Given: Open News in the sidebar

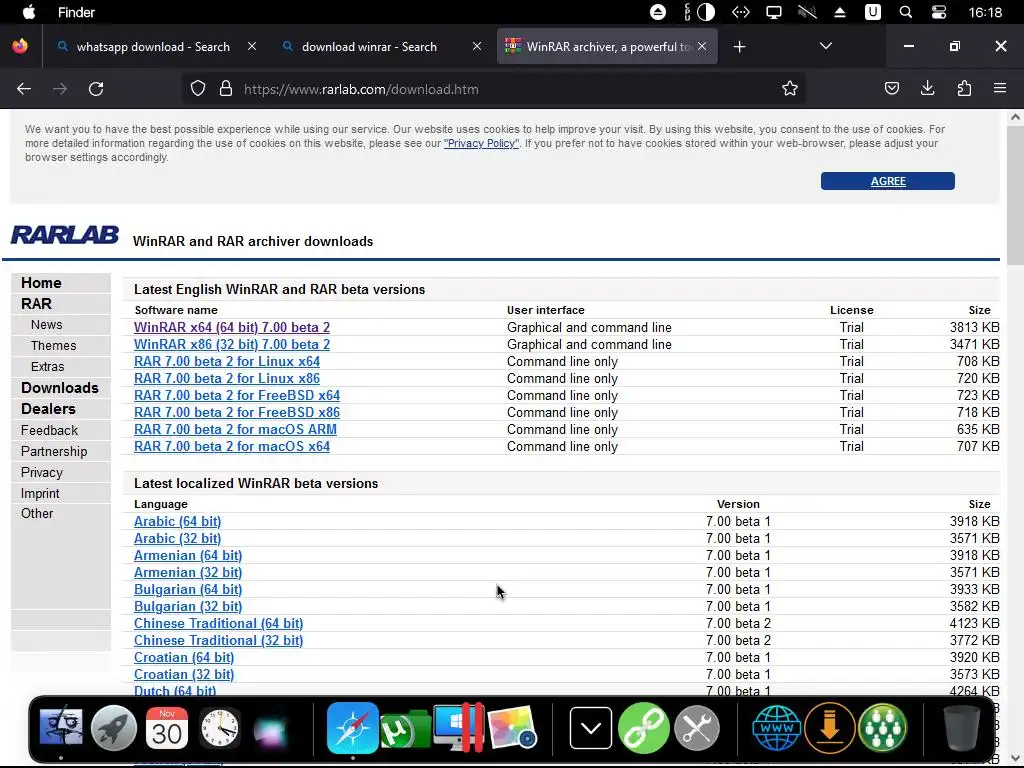Looking at the screenshot, I should pos(46,325).
